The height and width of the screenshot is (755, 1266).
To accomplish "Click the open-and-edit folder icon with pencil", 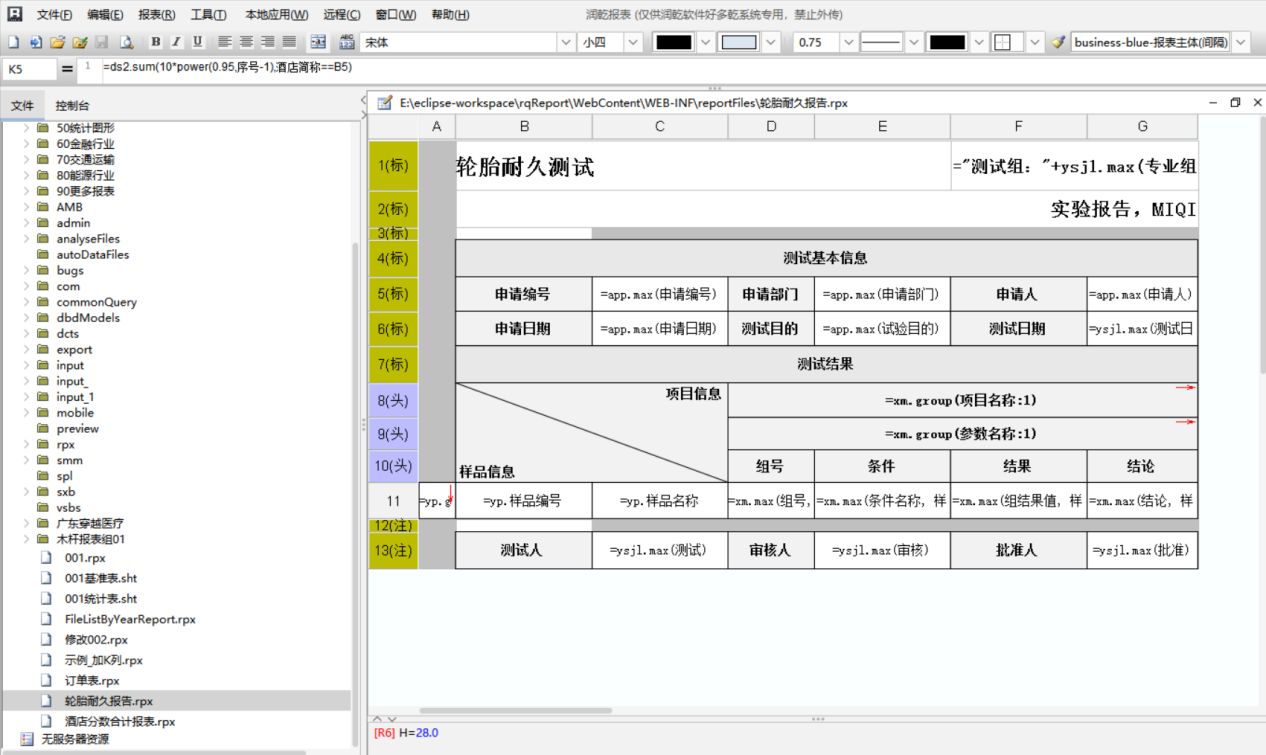I will (x=80, y=42).
